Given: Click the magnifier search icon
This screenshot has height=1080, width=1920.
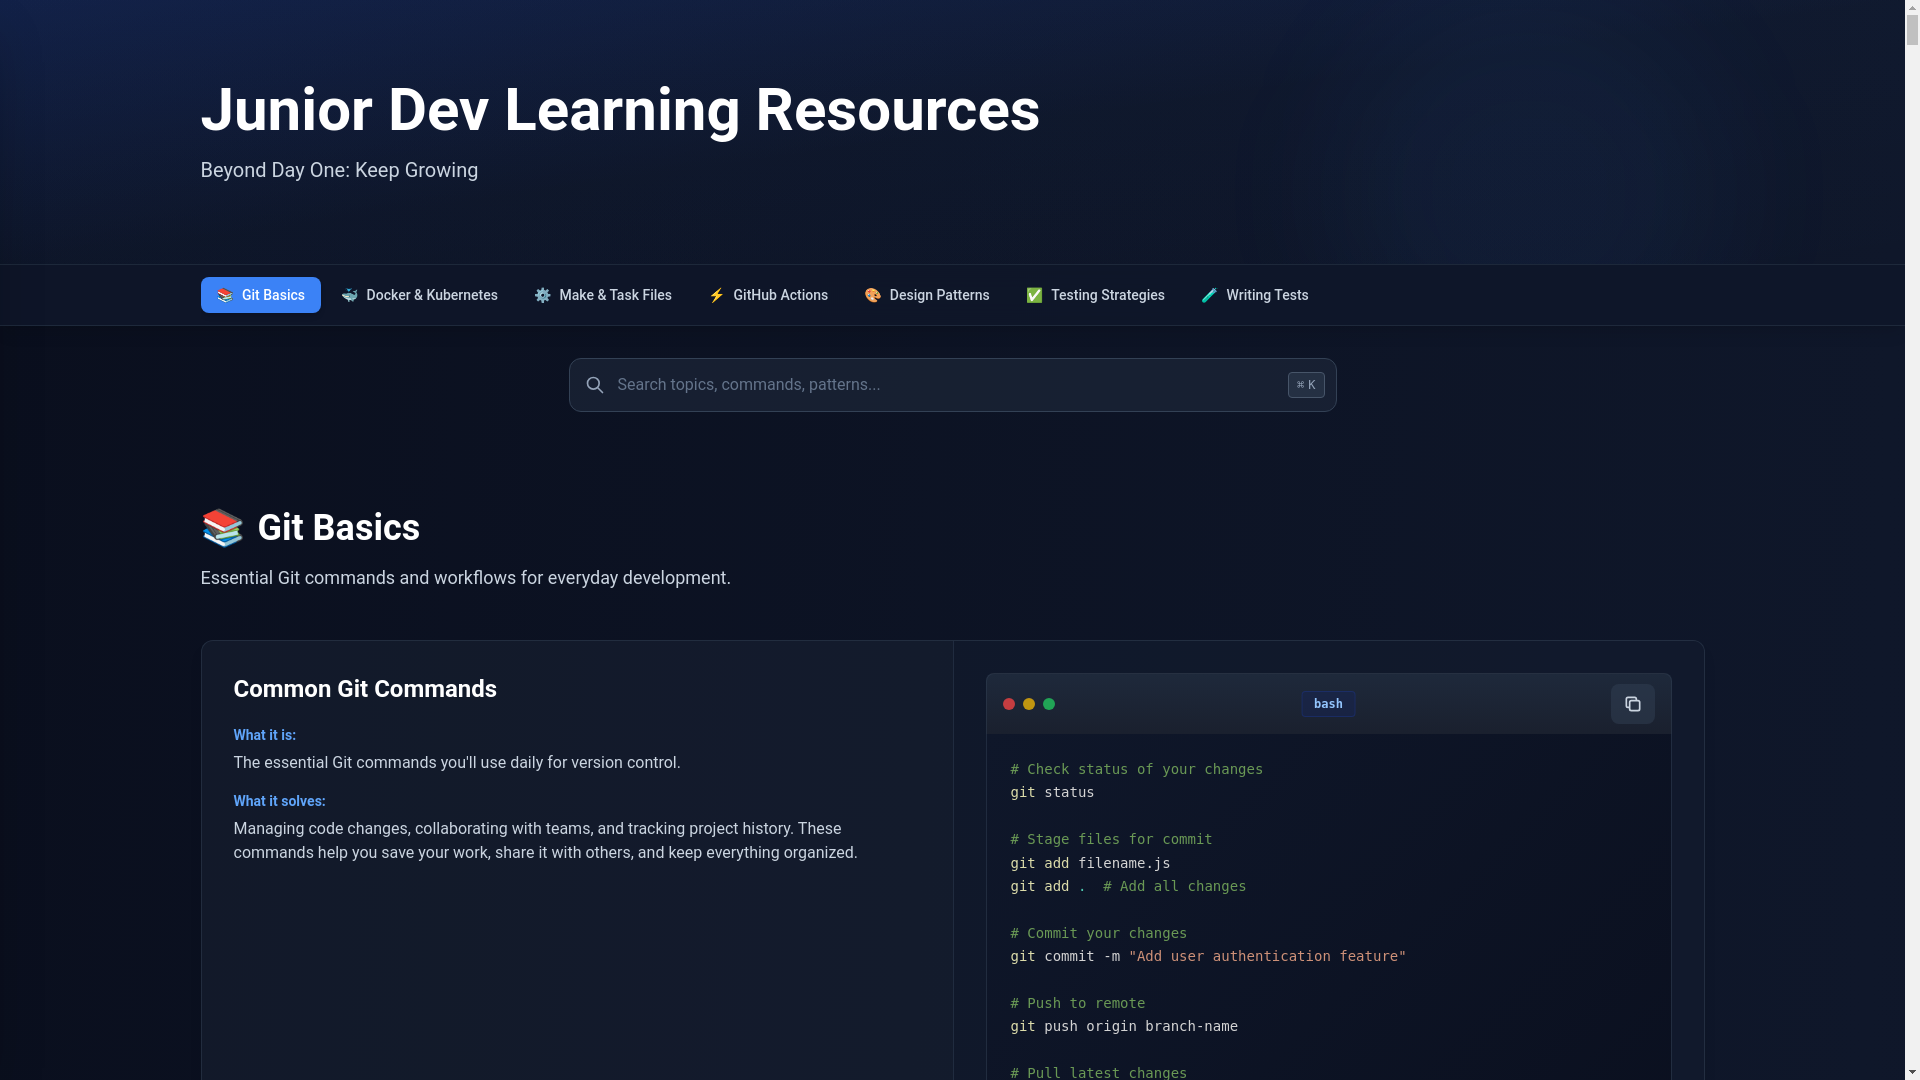Looking at the screenshot, I should [594, 385].
